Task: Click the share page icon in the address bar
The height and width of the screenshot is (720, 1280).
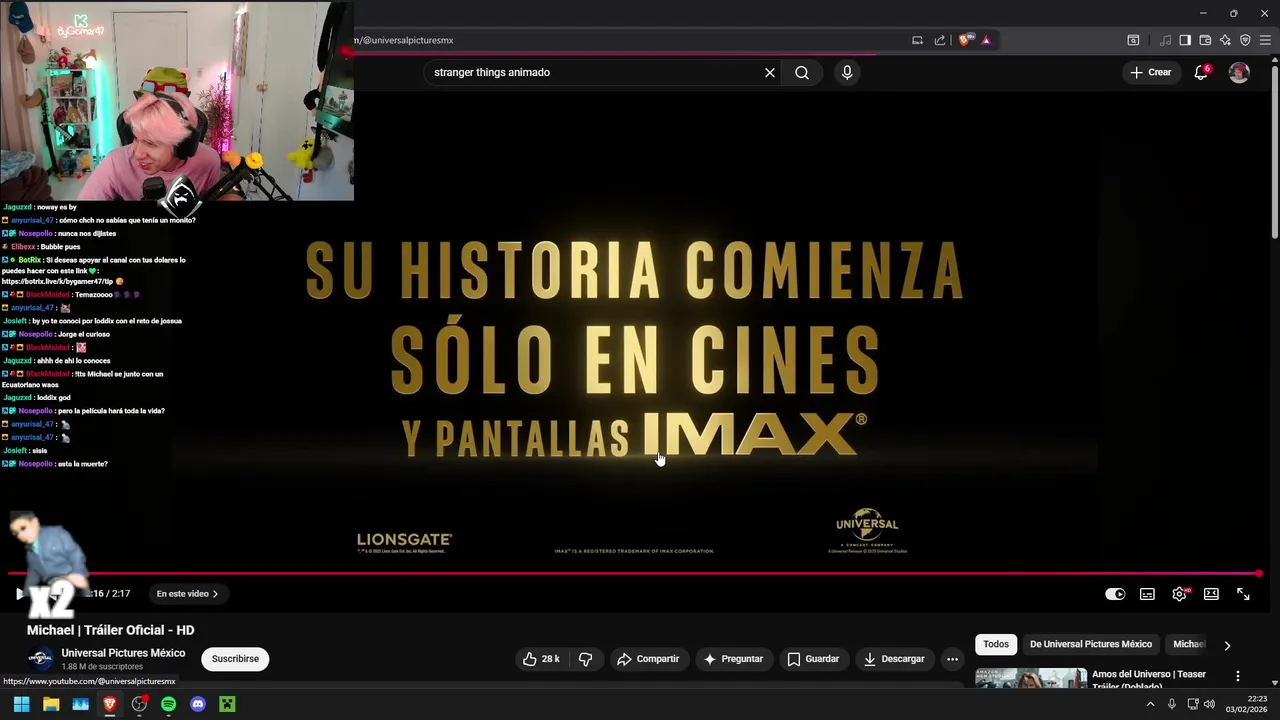Action: point(940,40)
